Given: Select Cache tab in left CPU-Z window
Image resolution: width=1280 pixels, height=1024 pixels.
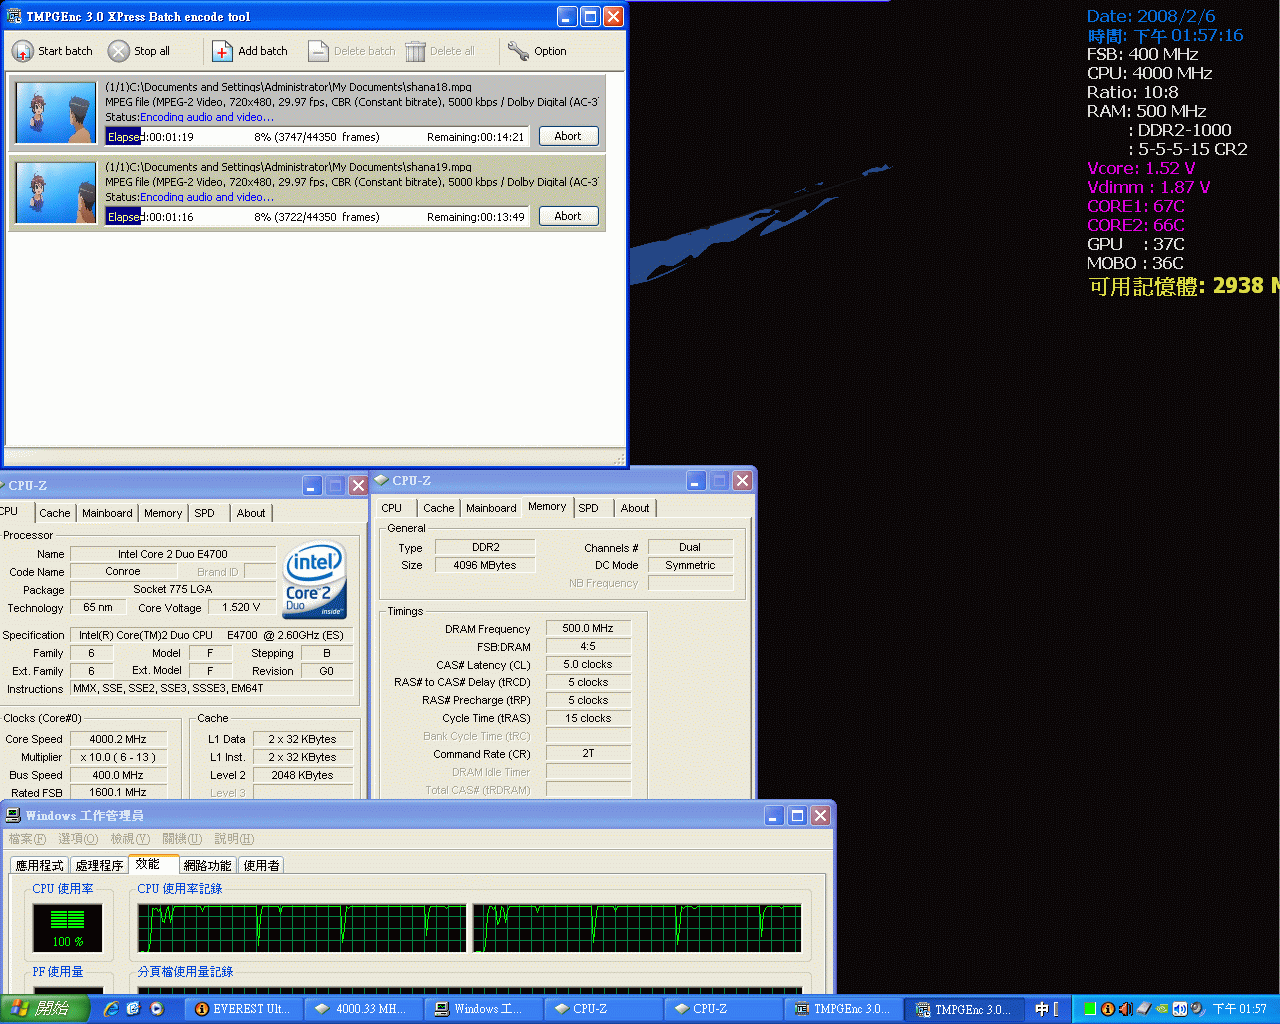Looking at the screenshot, I should pos(55,513).
